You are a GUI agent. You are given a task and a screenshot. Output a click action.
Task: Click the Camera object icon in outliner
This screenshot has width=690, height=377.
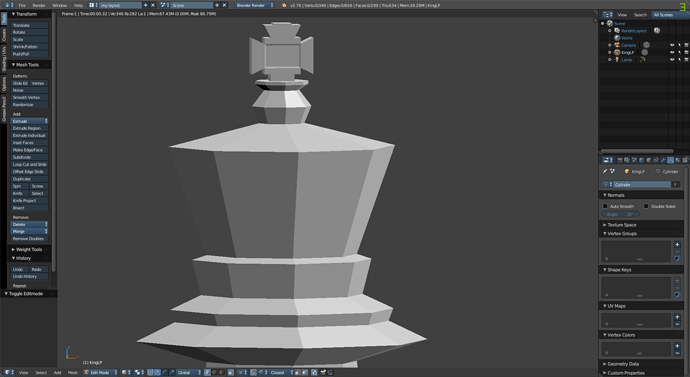click(x=617, y=45)
